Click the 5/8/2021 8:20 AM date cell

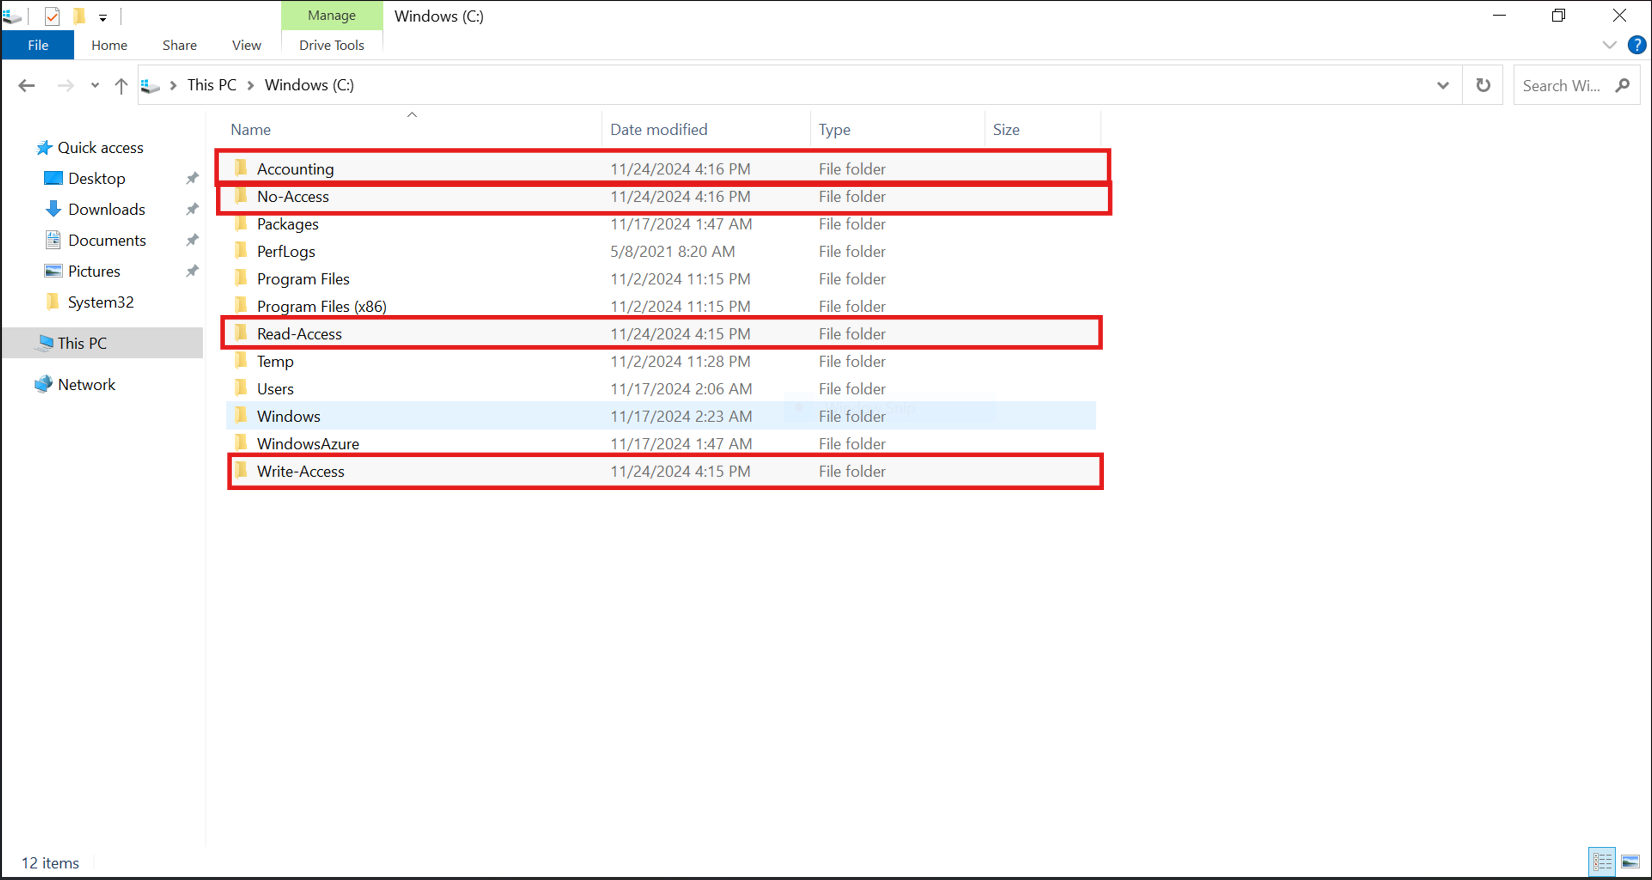pyautogui.click(x=672, y=251)
